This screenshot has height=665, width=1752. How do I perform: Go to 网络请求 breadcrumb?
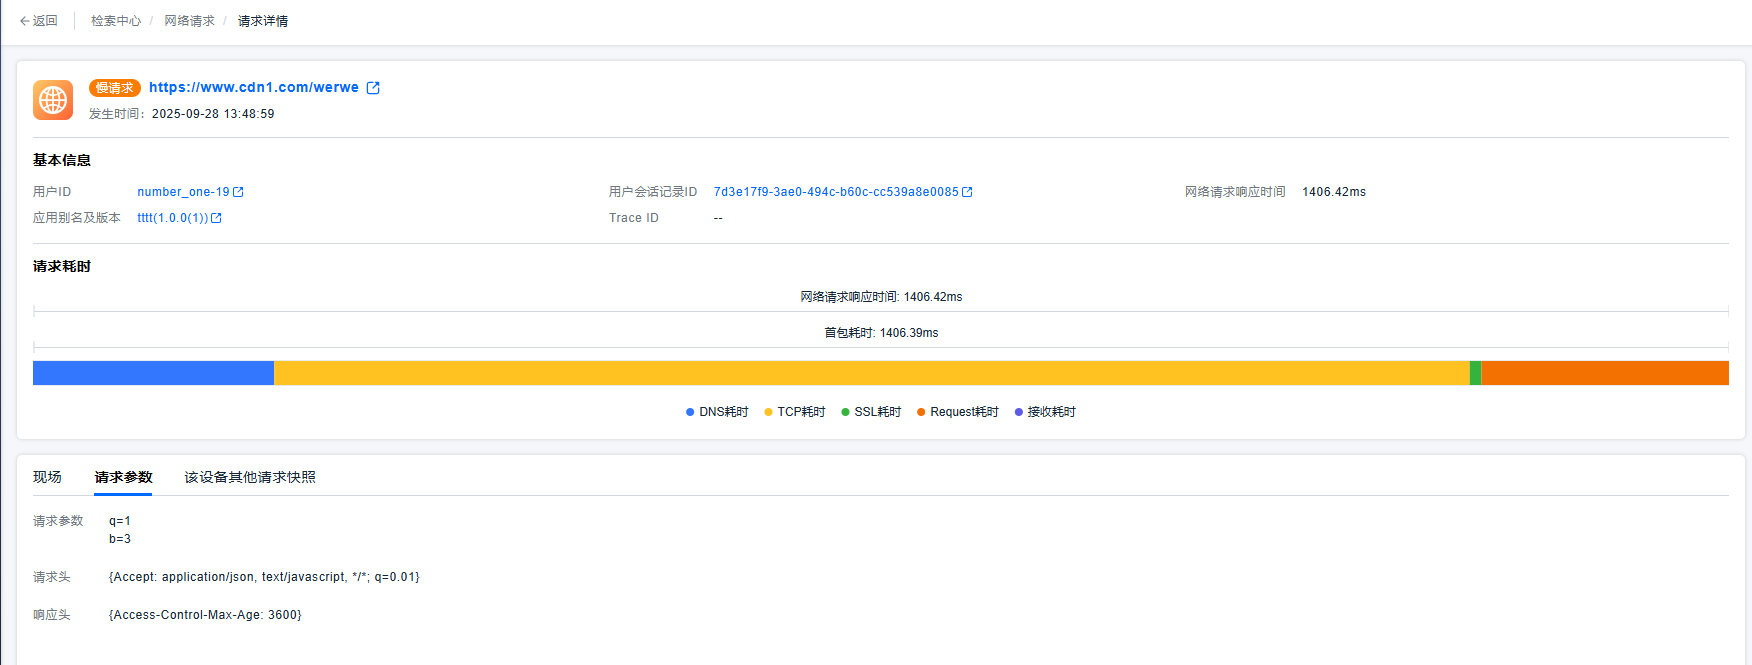pyautogui.click(x=189, y=21)
